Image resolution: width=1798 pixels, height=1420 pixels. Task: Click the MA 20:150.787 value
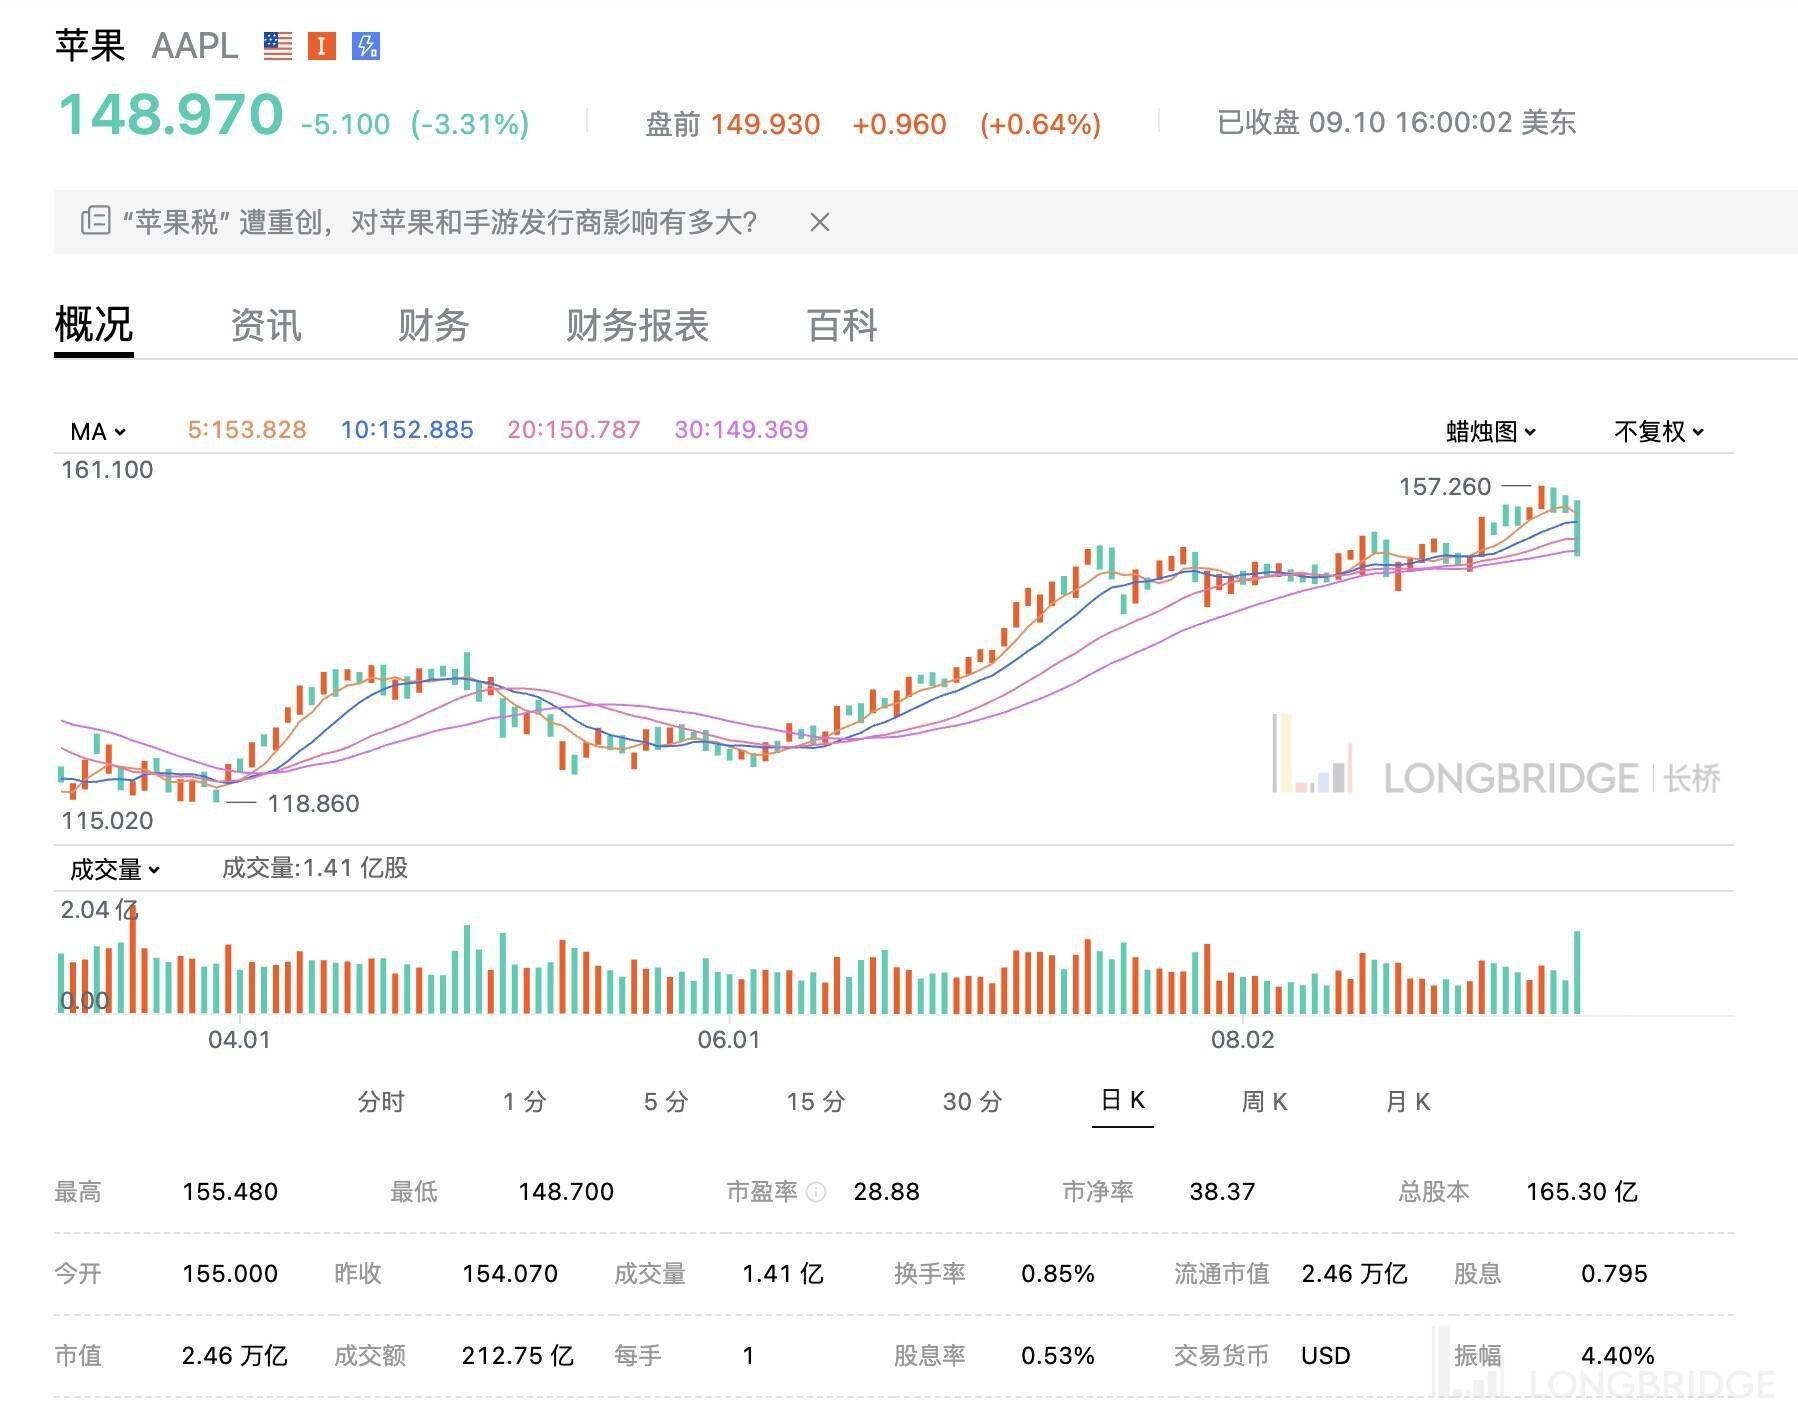pos(574,430)
